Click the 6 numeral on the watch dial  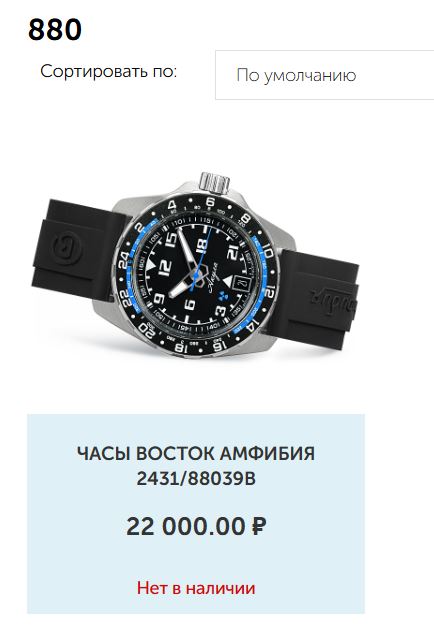click(x=190, y=305)
